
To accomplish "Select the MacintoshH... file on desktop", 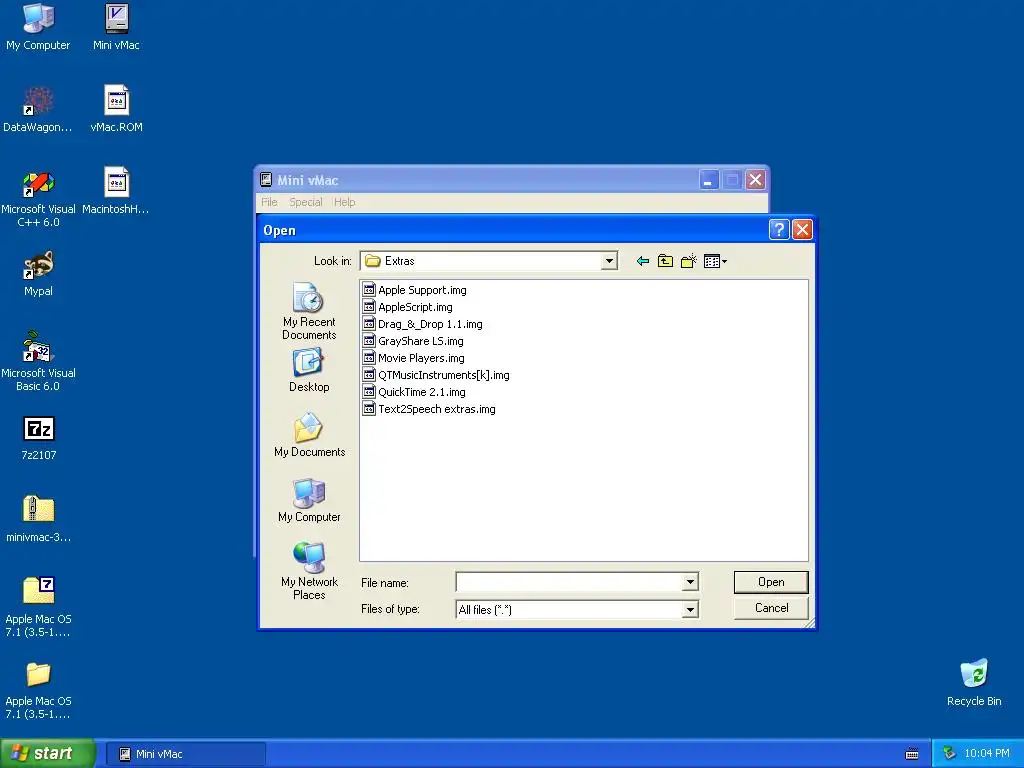I will pos(116,191).
